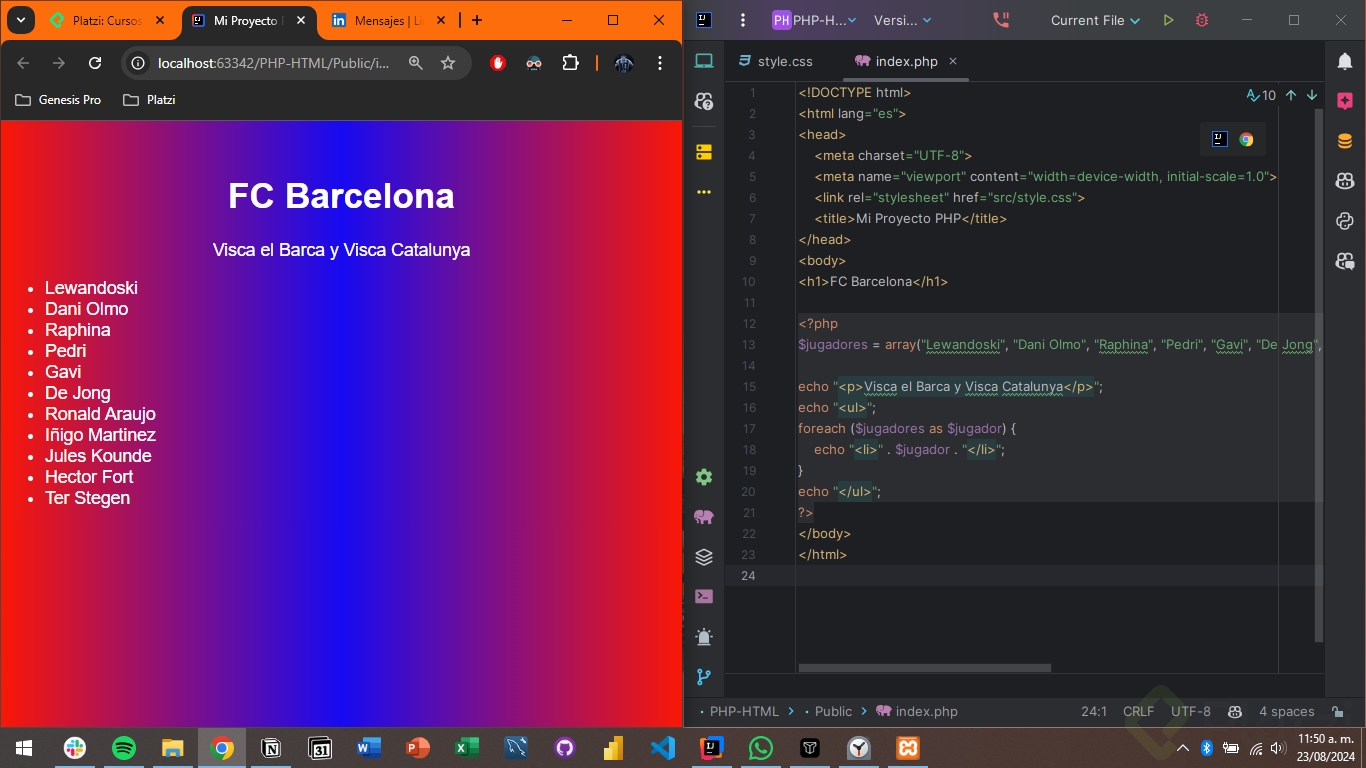Bookmark this page with the star icon

tap(448, 63)
